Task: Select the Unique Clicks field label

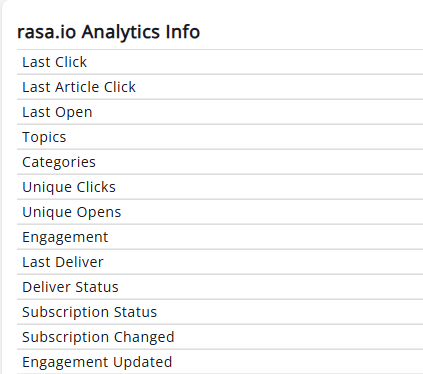Action: tap(69, 187)
